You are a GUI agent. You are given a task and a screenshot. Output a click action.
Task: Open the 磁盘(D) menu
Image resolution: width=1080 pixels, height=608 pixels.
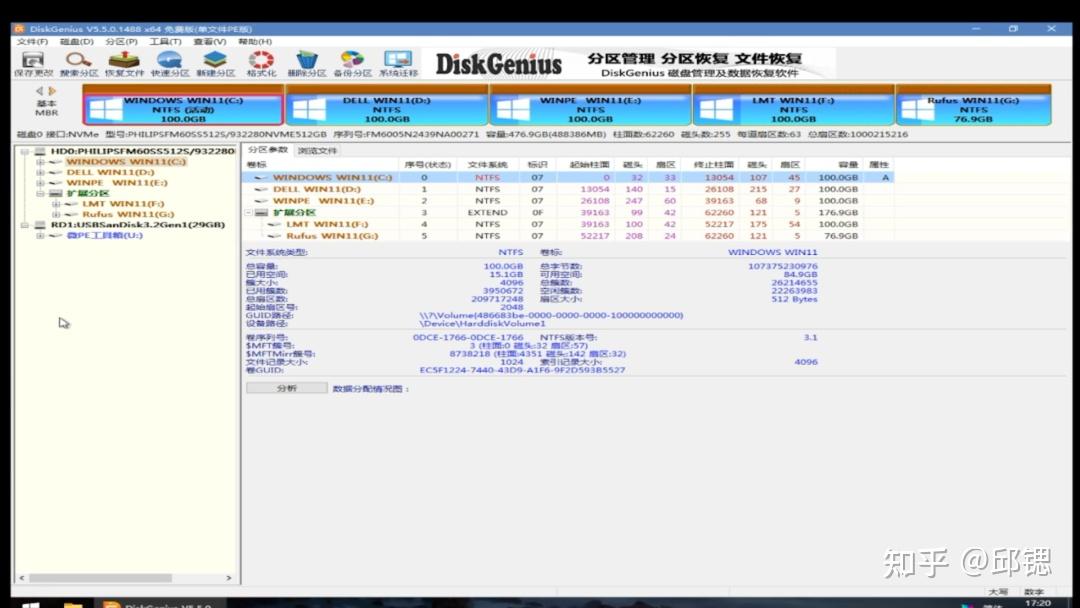pos(76,41)
